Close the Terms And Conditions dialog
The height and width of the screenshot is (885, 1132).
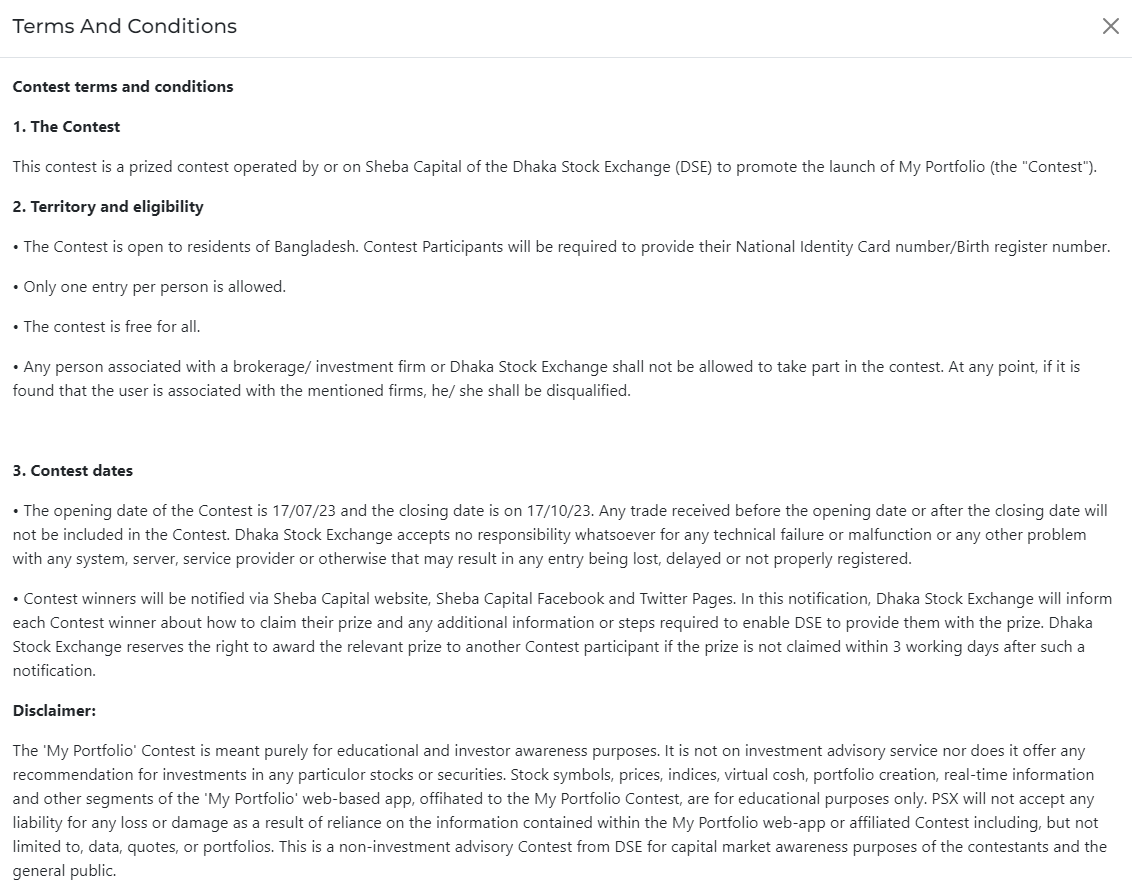pyautogui.click(x=1110, y=27)
